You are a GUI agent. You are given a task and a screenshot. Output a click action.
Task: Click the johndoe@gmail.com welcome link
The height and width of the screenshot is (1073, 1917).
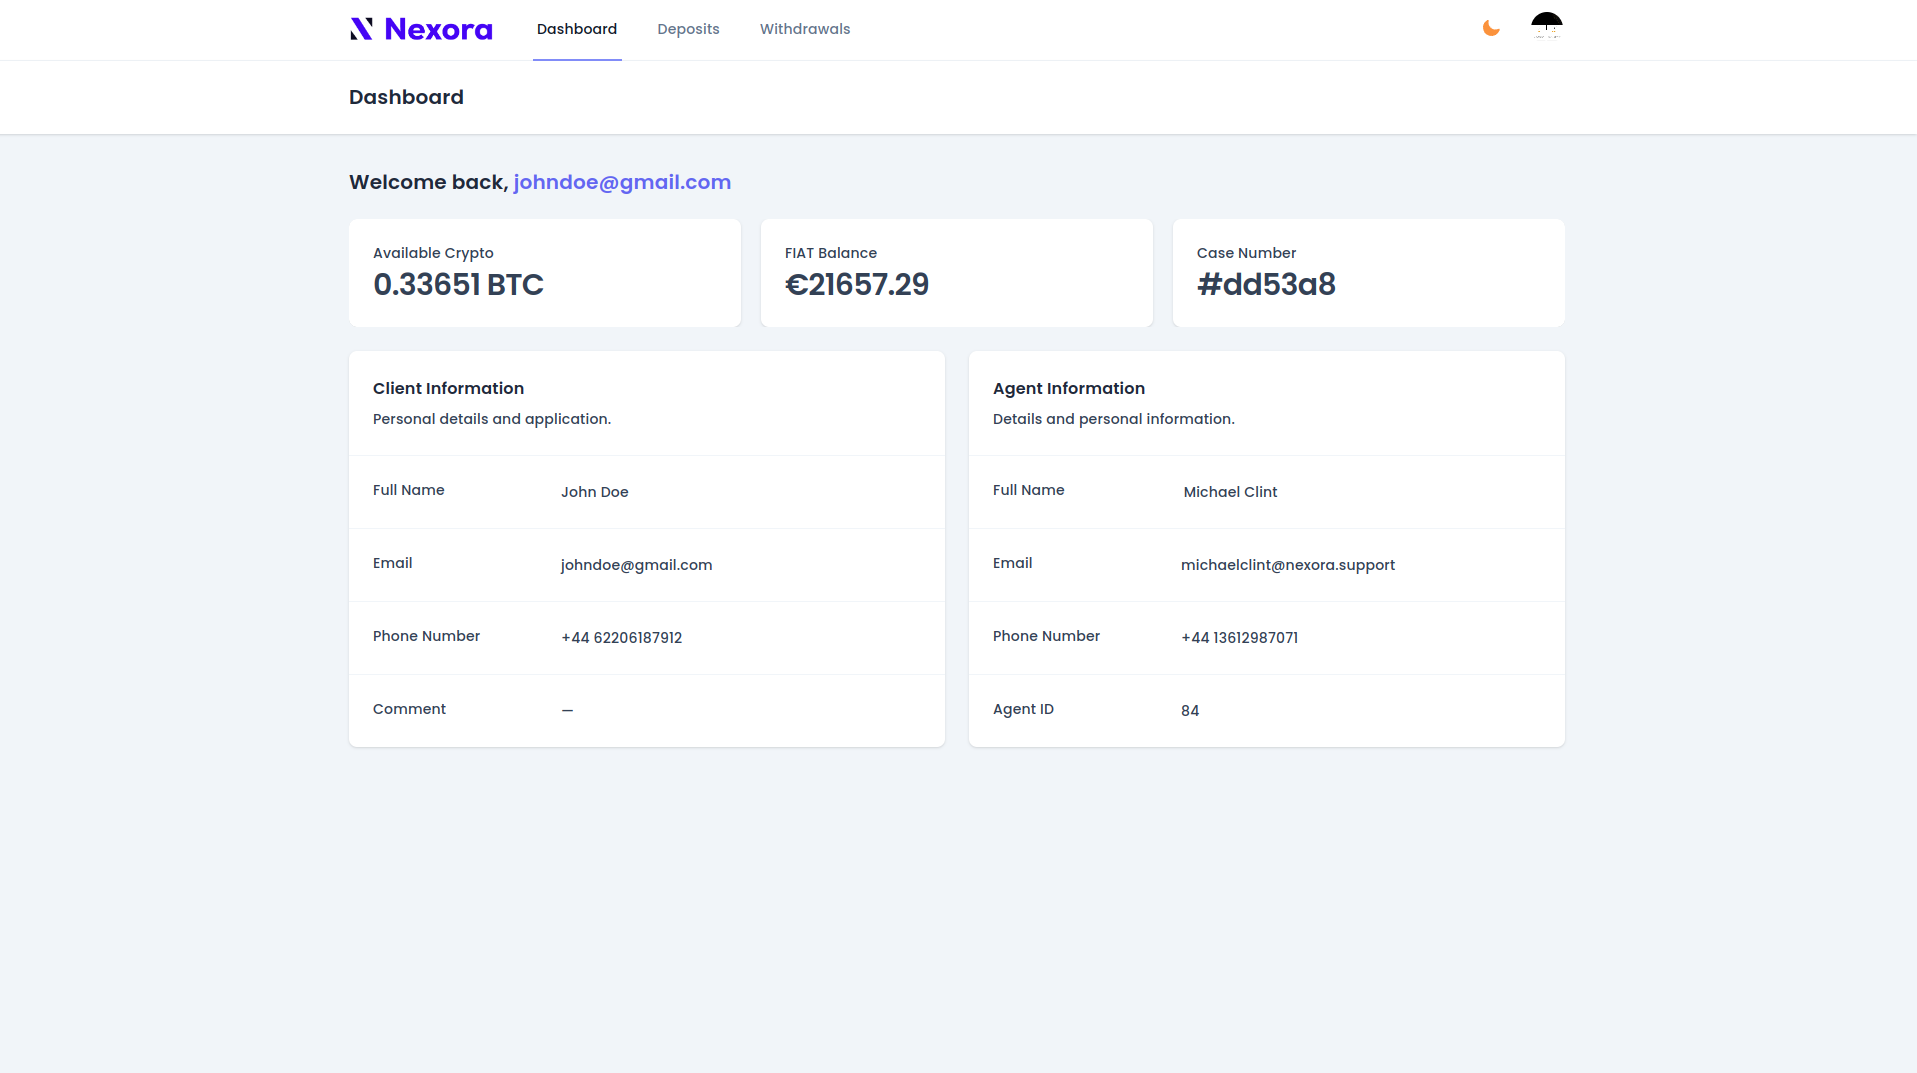click(622, 182)
